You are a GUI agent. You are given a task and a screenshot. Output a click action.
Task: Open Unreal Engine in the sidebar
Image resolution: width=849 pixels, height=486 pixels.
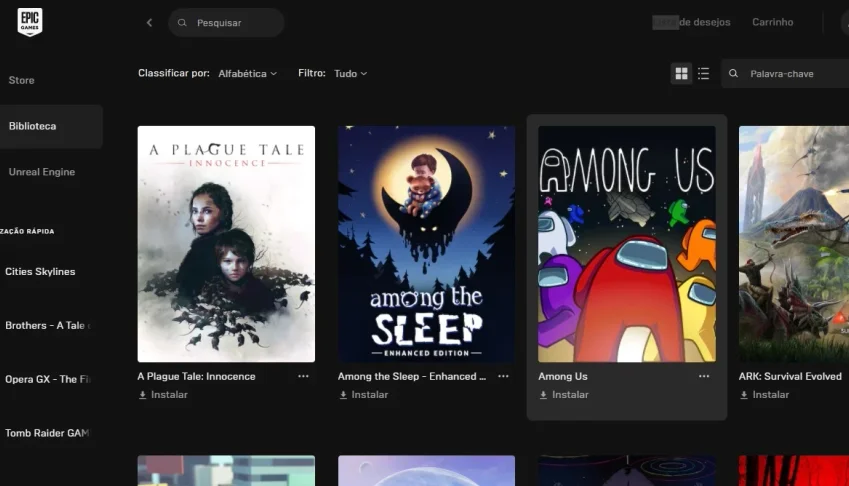(42, 172)
